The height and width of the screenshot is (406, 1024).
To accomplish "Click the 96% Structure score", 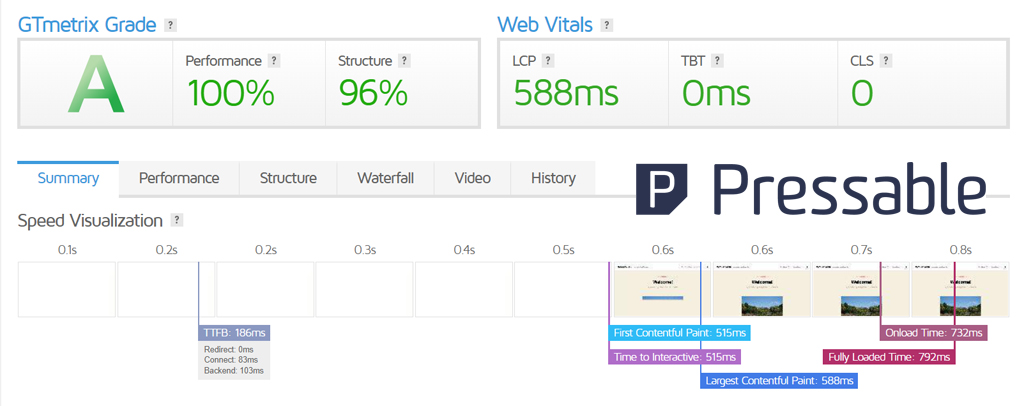I will click(x=374, y=93).
